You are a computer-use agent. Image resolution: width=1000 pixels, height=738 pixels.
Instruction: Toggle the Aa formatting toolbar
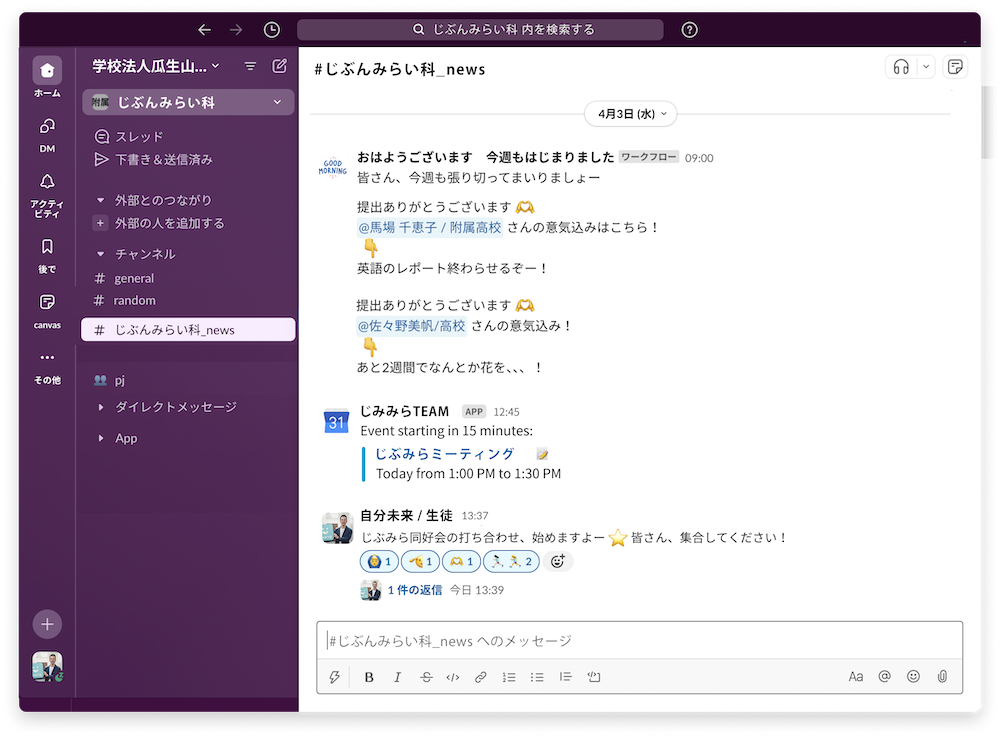click(856, 677)
